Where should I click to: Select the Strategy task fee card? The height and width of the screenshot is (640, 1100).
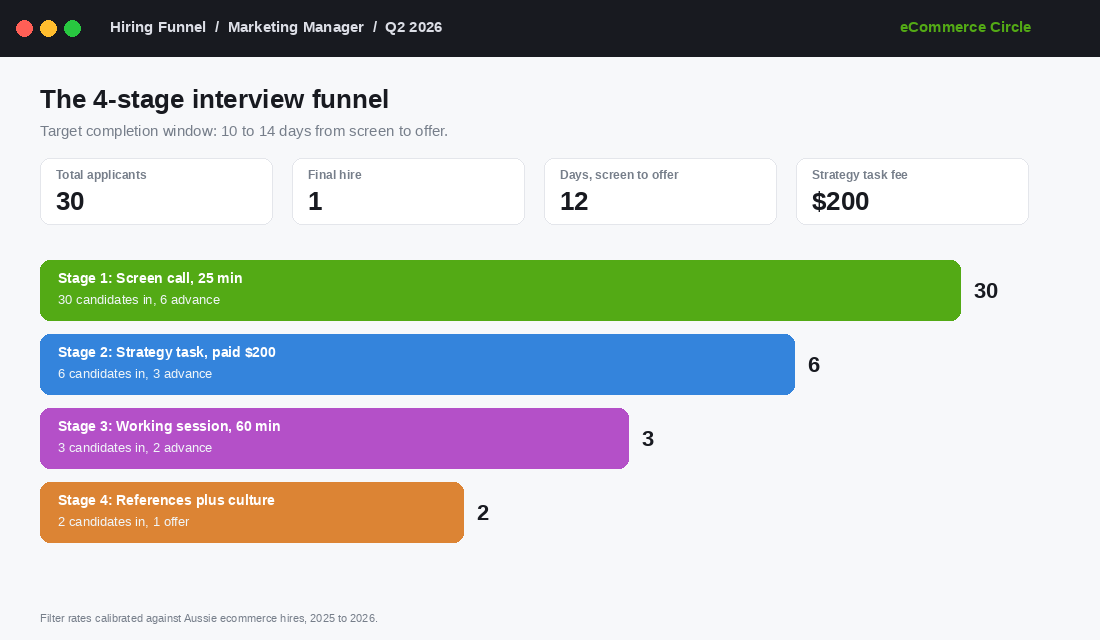[x=912, y=192]
